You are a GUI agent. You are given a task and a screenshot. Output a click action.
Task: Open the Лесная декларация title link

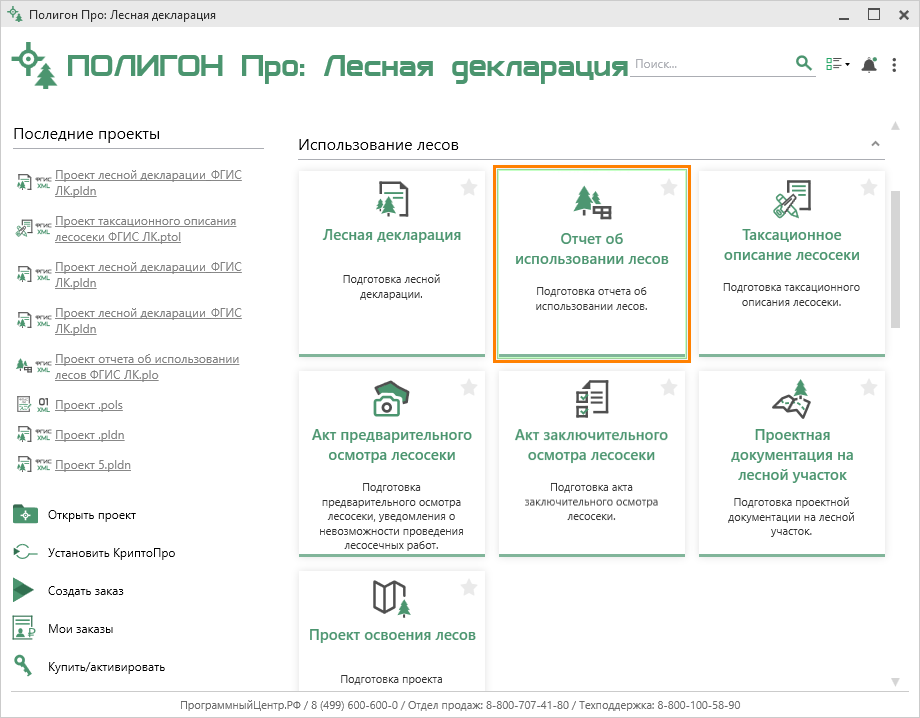point(392,235)
